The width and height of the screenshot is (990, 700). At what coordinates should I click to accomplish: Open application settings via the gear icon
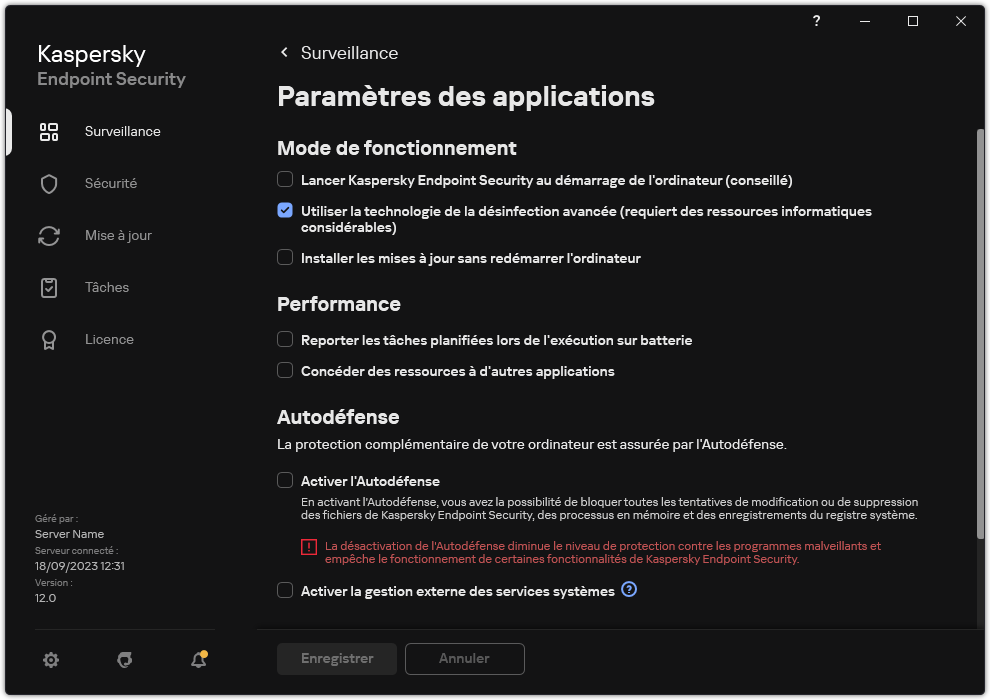point(50,660)
